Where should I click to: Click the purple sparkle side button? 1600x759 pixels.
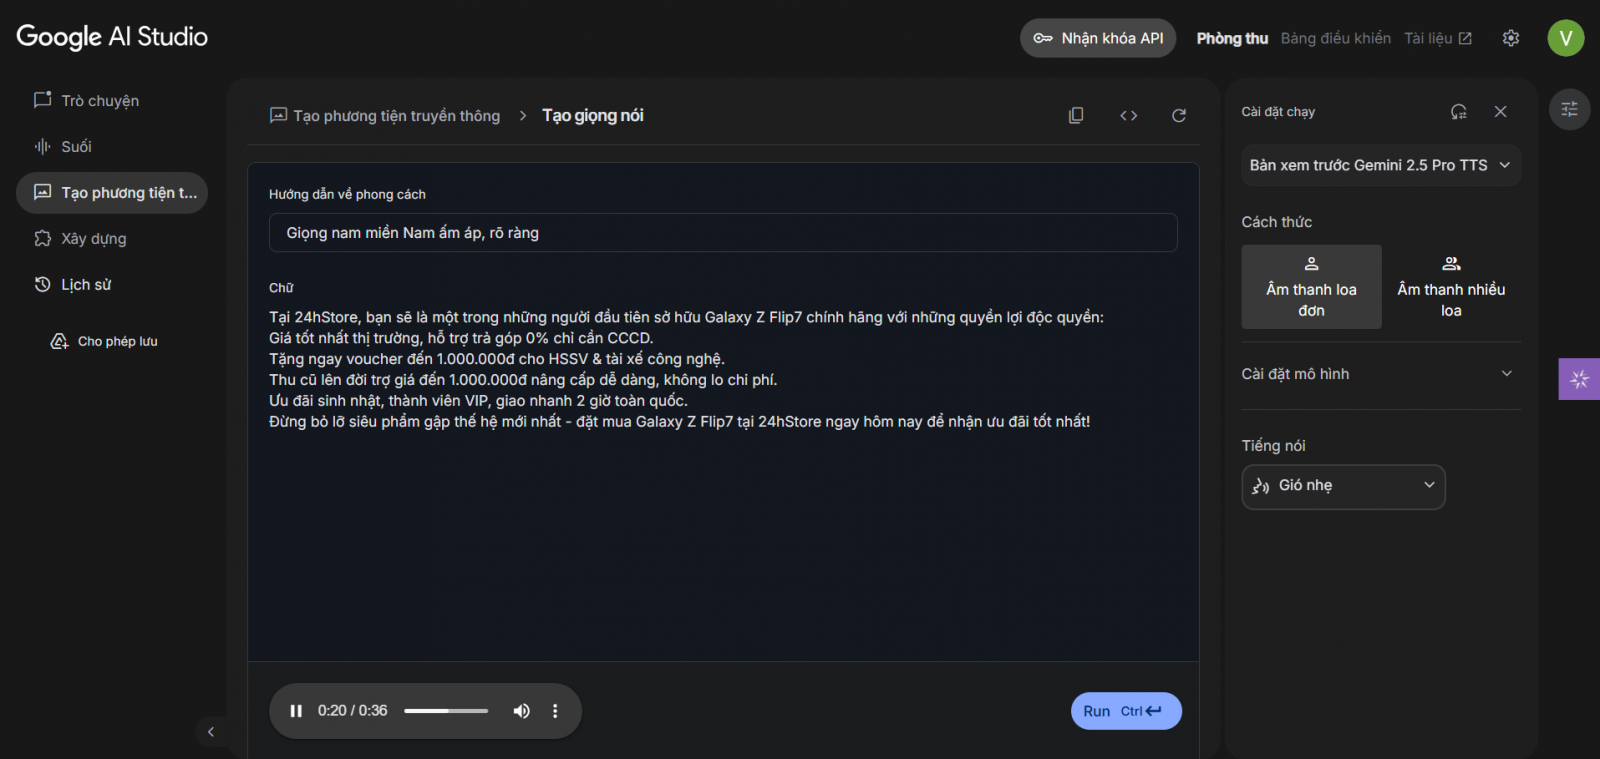(1579, 379)
